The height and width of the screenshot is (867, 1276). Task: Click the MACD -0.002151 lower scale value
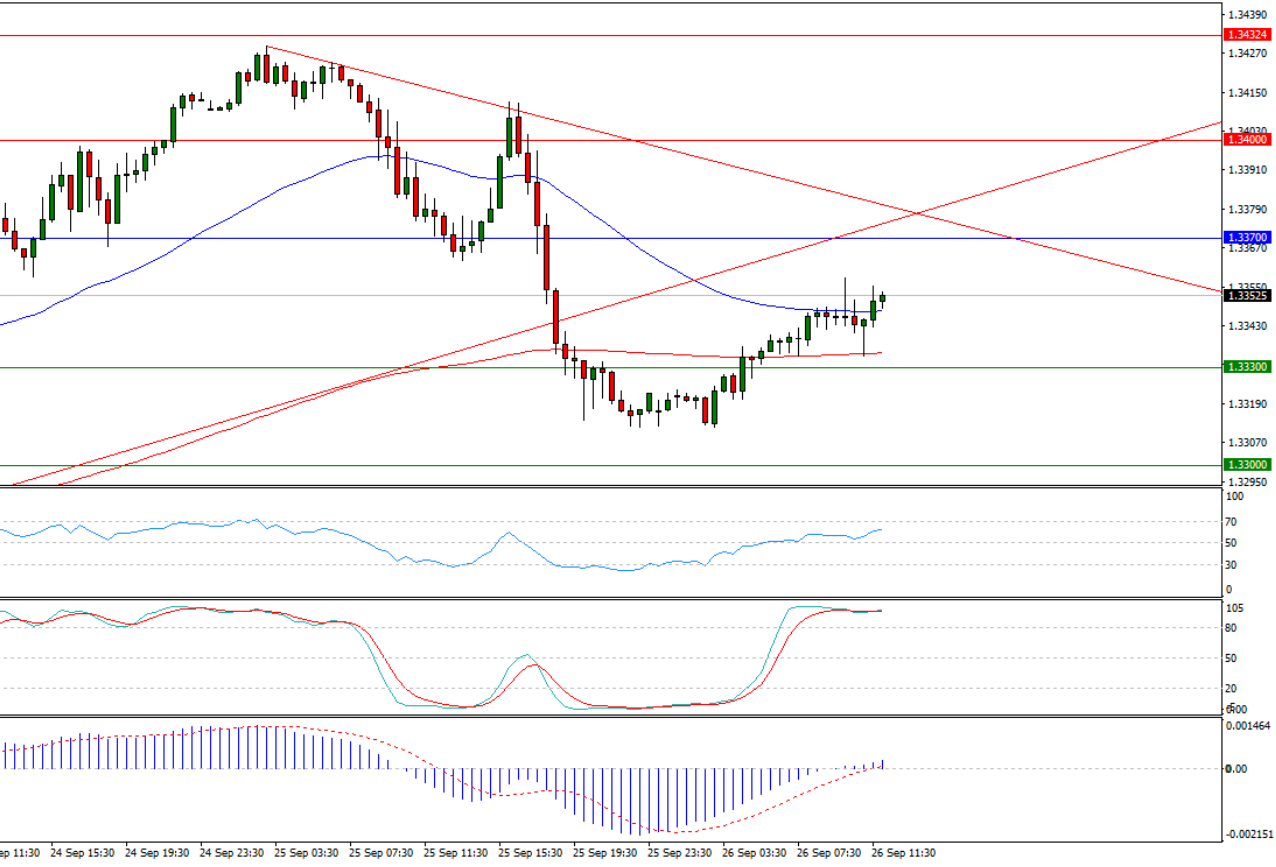(1248, 833)
